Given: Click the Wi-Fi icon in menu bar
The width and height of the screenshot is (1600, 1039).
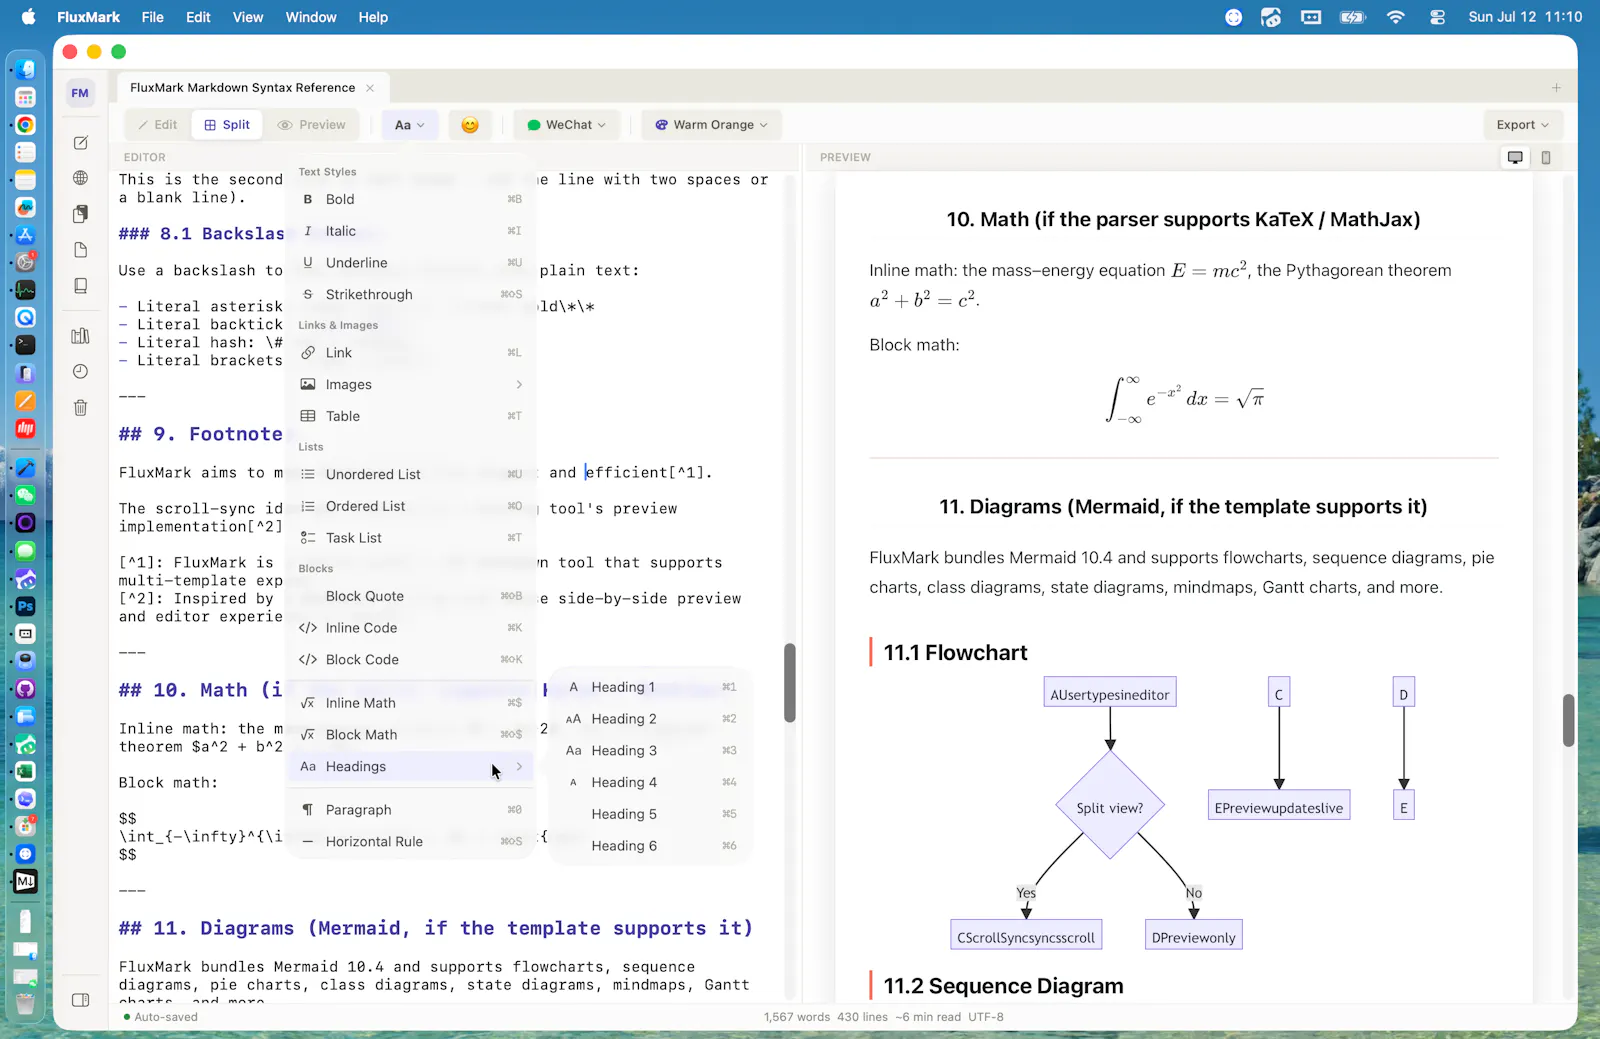Looking at the screenshot, I should (x=1396, y=17).
